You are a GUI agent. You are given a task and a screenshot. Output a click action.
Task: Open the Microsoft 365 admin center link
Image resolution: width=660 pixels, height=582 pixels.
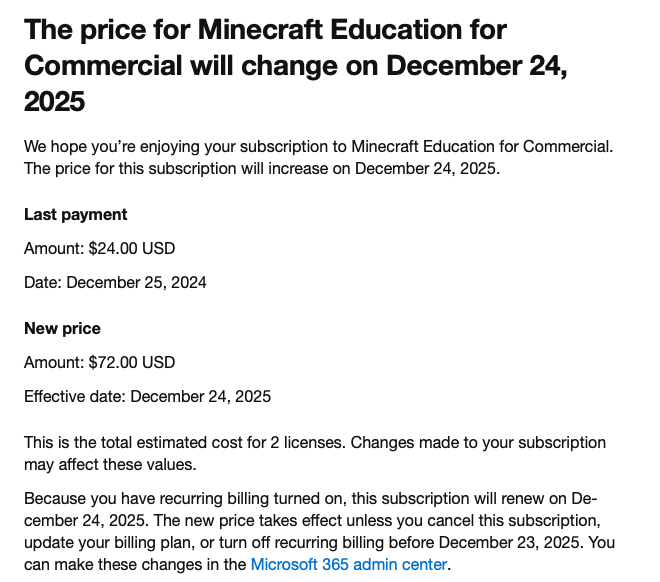349,564
